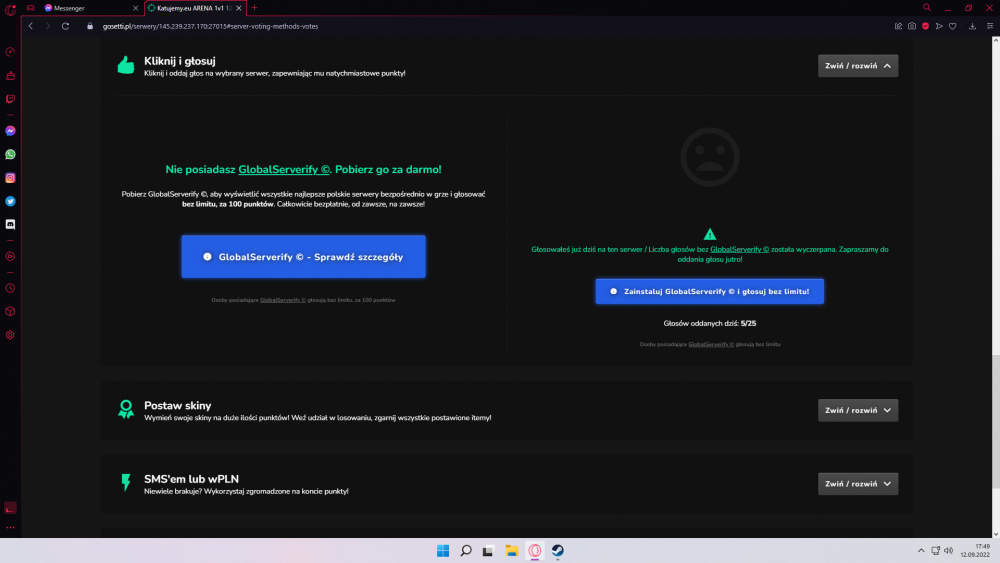
Task: Open volume control in system tray
Action: [x=948, y=550]
